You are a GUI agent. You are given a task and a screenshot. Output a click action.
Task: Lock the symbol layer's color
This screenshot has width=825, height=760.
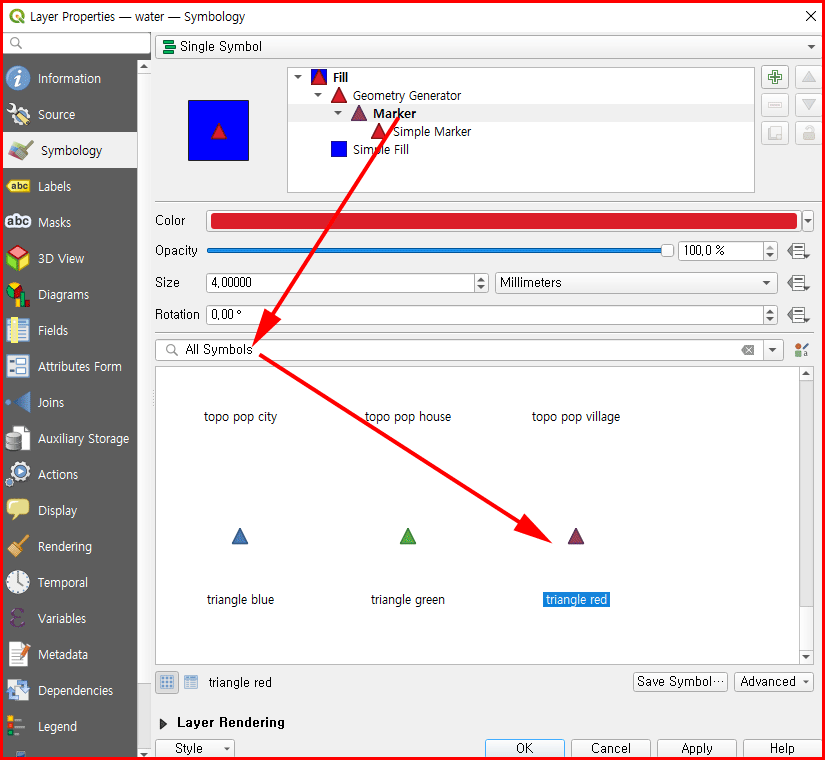tap(808, 133)
